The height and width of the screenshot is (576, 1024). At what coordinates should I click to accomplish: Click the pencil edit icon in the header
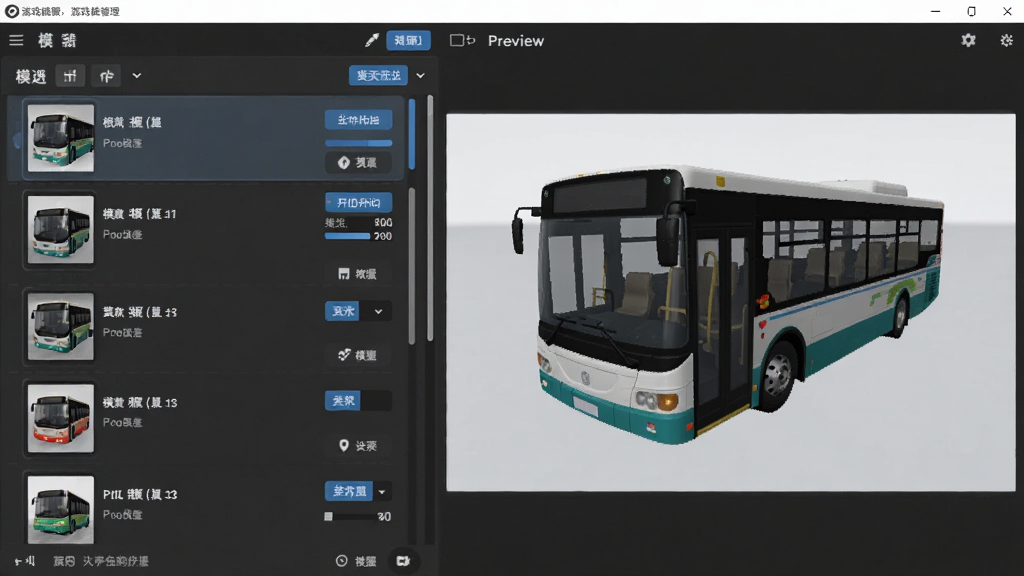pos(372,40)
